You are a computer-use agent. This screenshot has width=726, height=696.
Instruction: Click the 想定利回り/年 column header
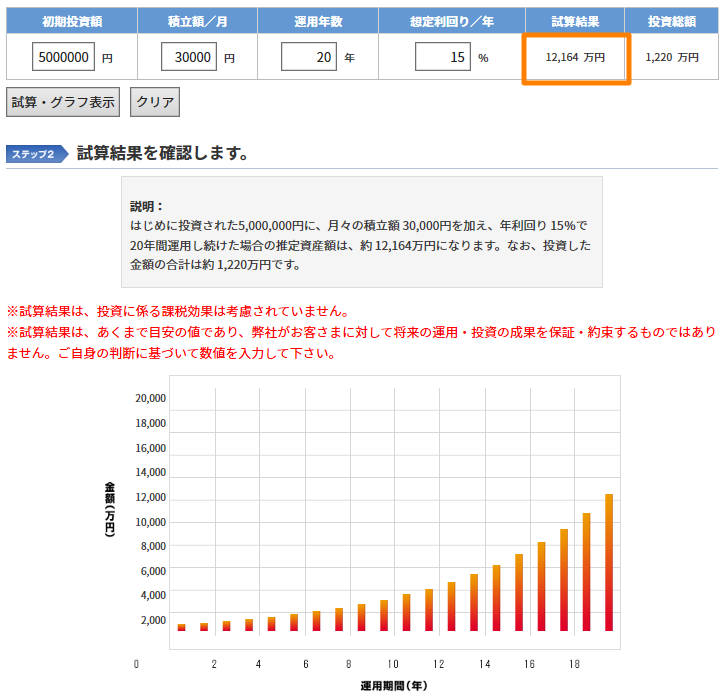click(452, 21)
